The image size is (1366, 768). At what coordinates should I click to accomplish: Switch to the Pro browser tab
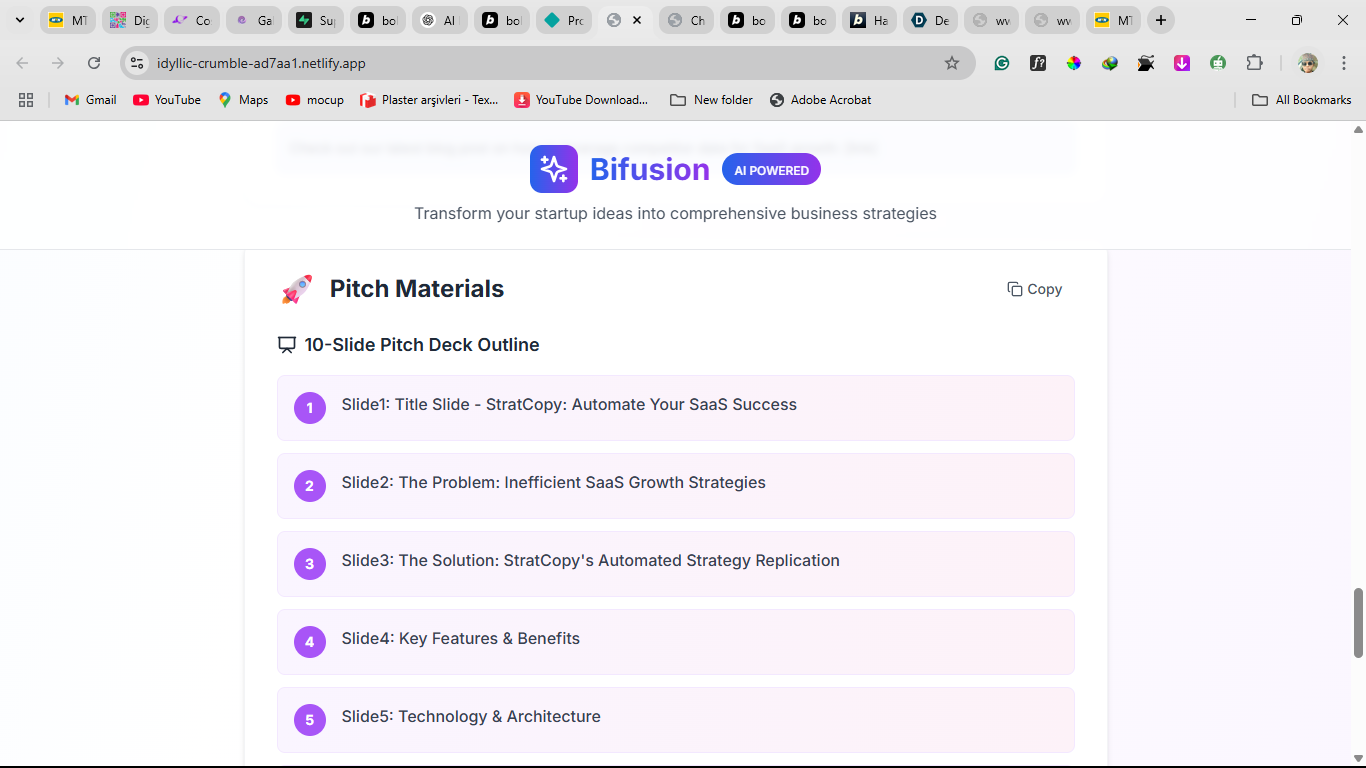click(x=563, y=20)
